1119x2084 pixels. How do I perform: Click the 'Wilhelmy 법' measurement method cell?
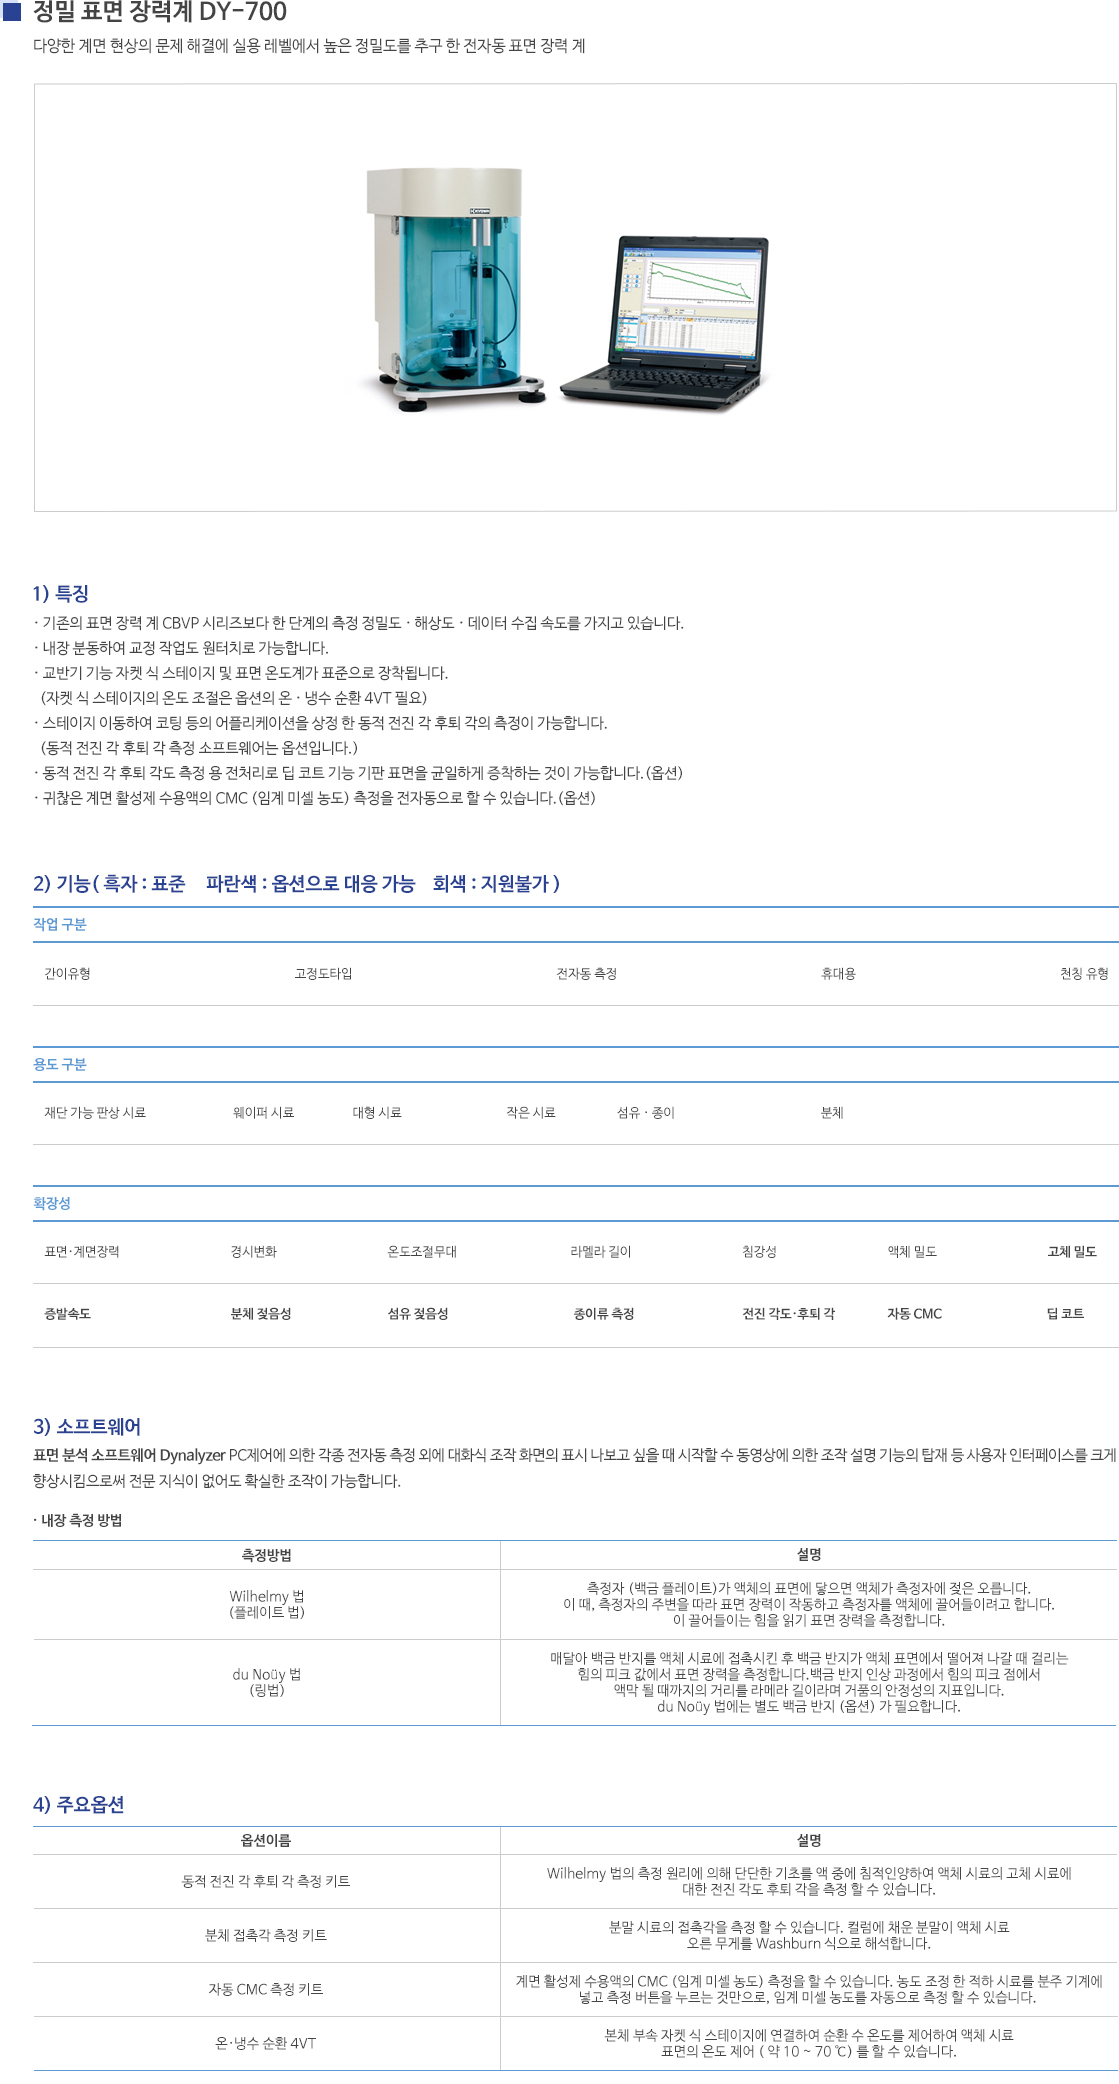[267, 1604]
